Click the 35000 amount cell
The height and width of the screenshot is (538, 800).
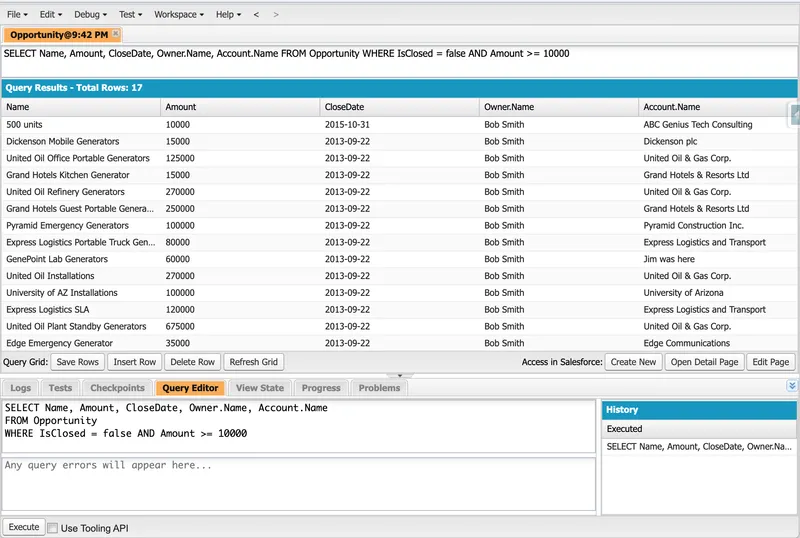click(x=240, y=344)
